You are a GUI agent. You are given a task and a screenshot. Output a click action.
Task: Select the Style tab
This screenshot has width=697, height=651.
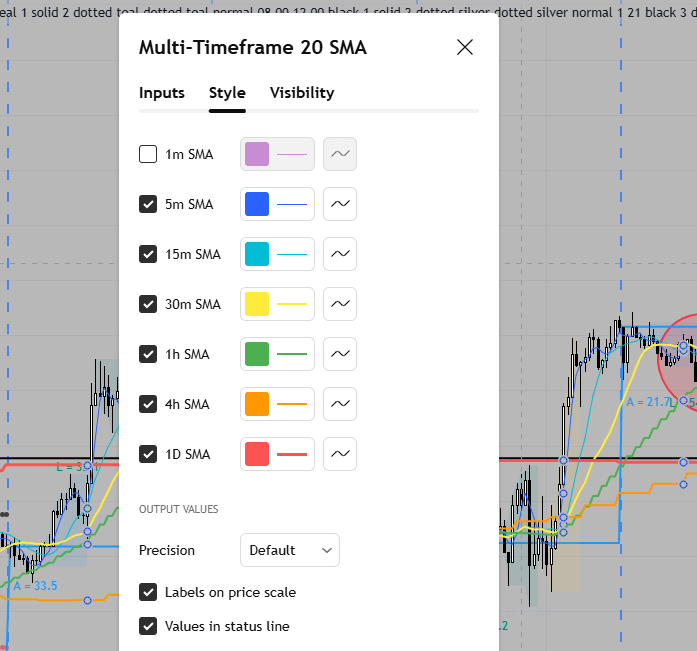click(227, 93)
